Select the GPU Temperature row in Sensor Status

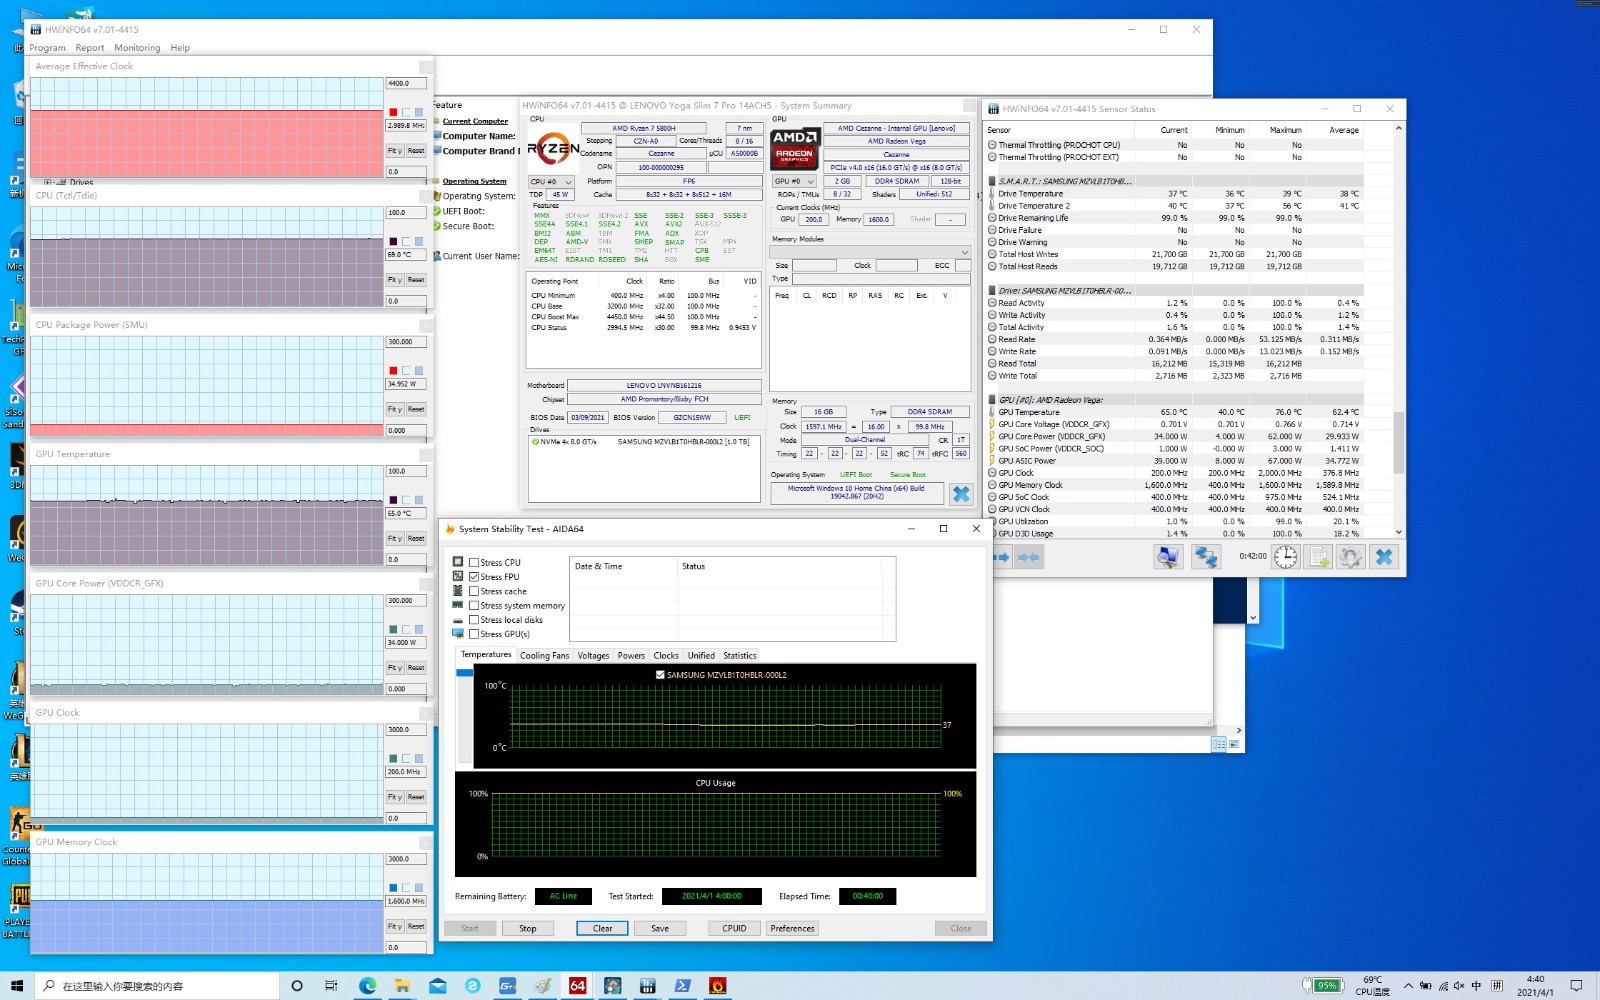[x=1177, y=412]
